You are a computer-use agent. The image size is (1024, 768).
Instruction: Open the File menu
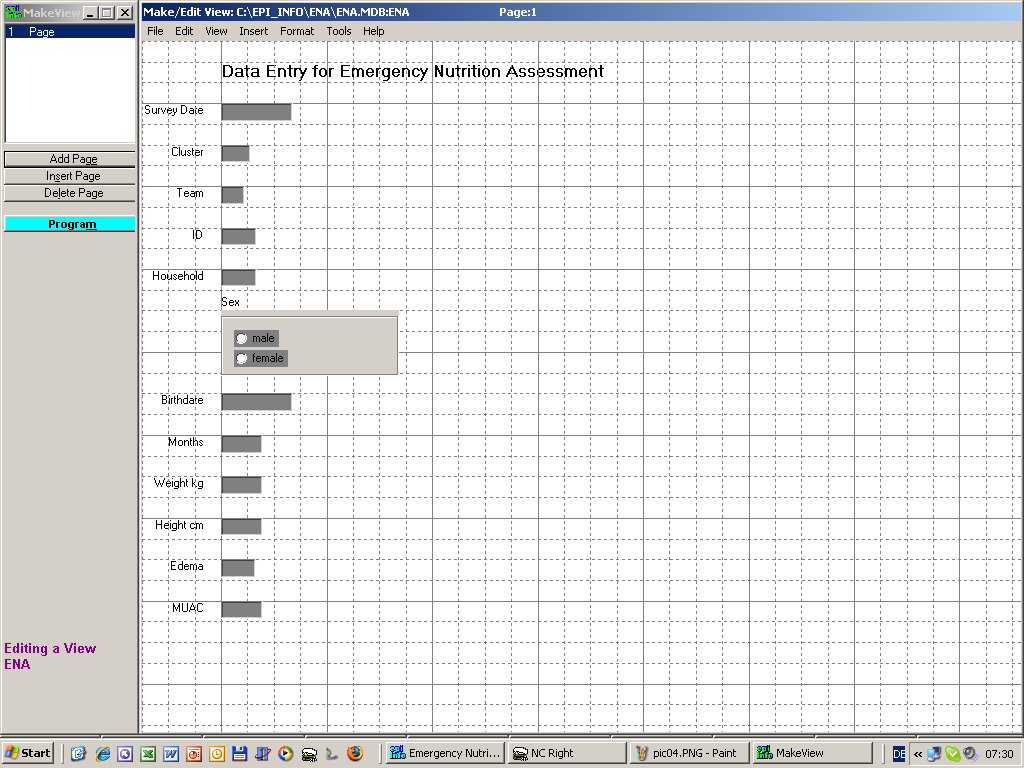coord(155,31)
